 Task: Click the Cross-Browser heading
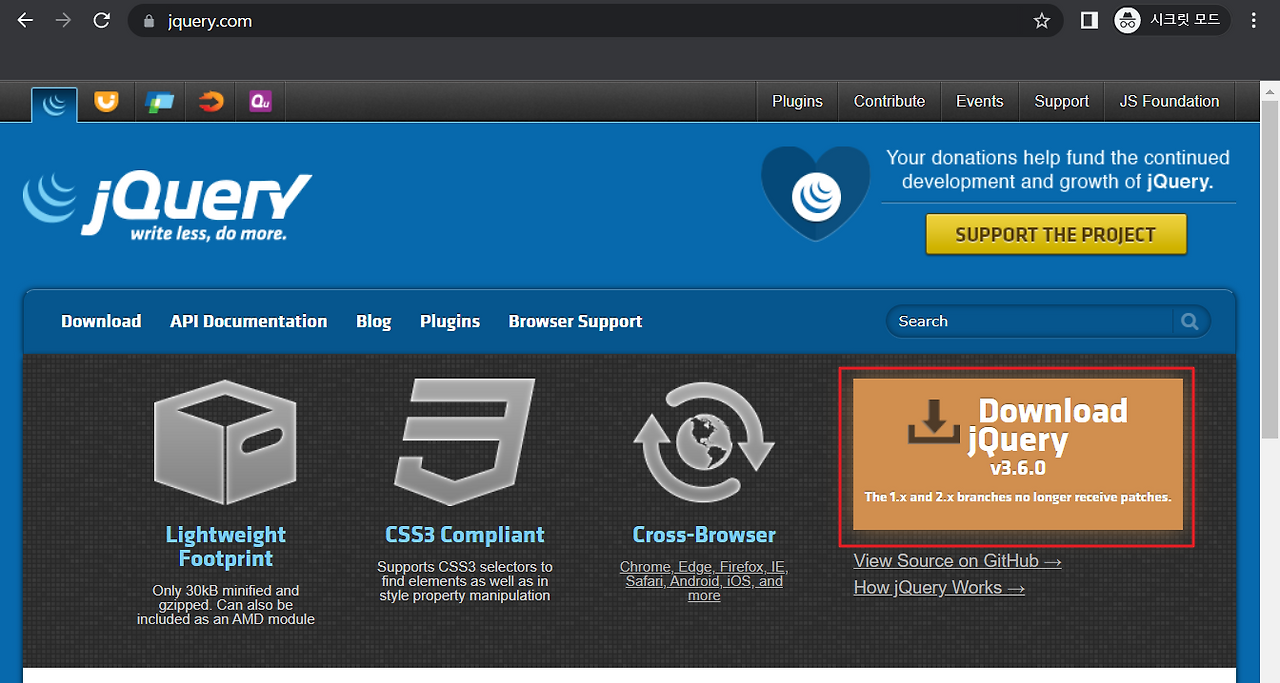click(704, 535)
